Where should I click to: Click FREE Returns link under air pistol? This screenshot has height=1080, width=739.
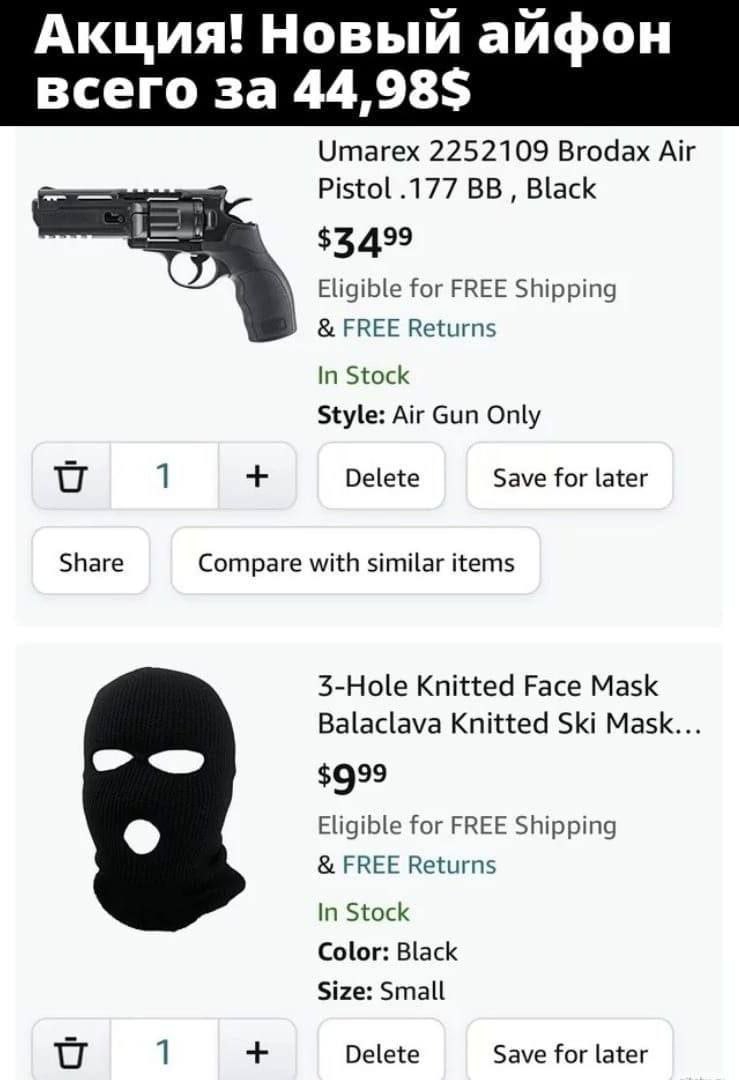(x=418, y=328)
